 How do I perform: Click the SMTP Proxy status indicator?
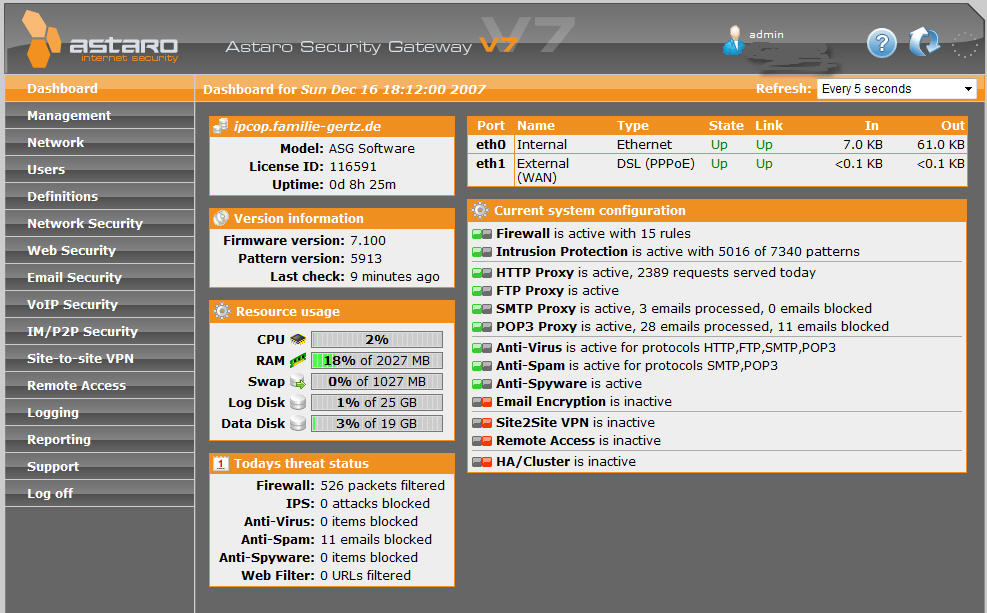482,309
